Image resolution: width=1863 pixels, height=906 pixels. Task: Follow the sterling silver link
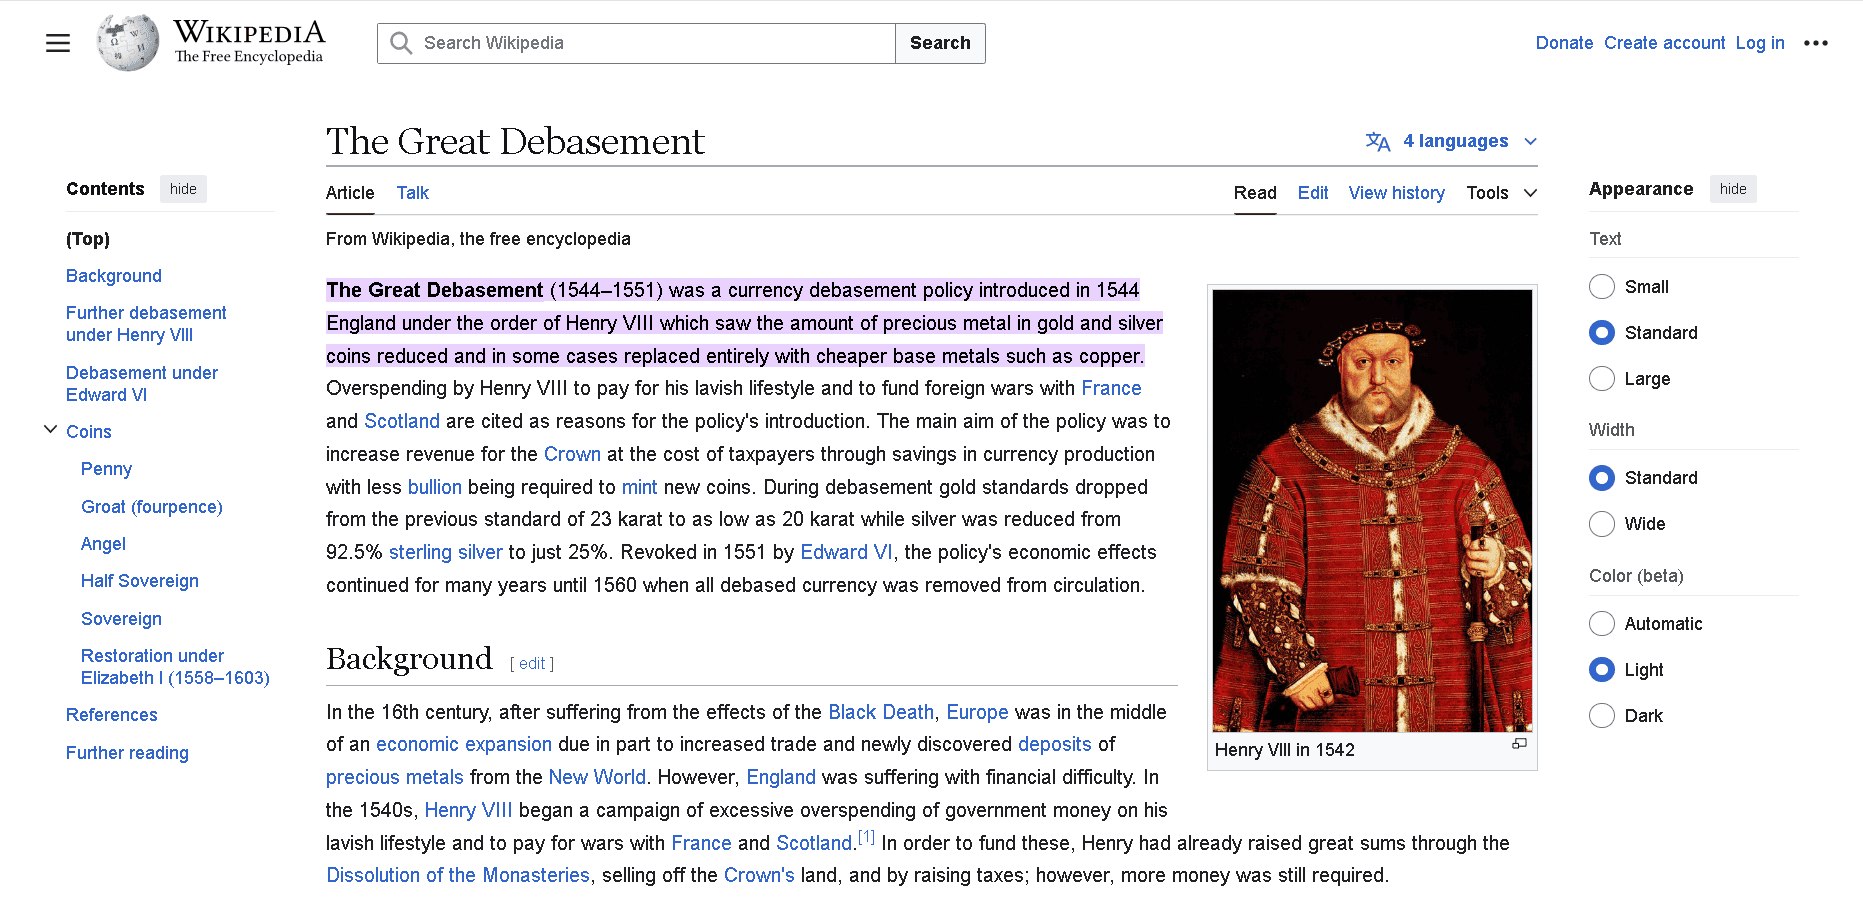click(446, 552)
